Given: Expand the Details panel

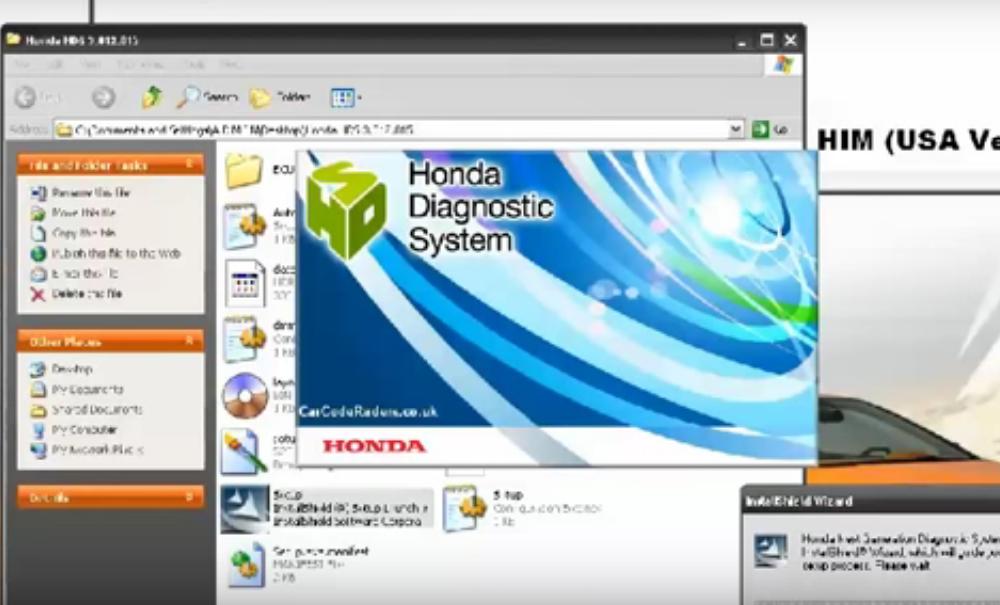Looking at the screenshot, I should [x=189, y=496].
